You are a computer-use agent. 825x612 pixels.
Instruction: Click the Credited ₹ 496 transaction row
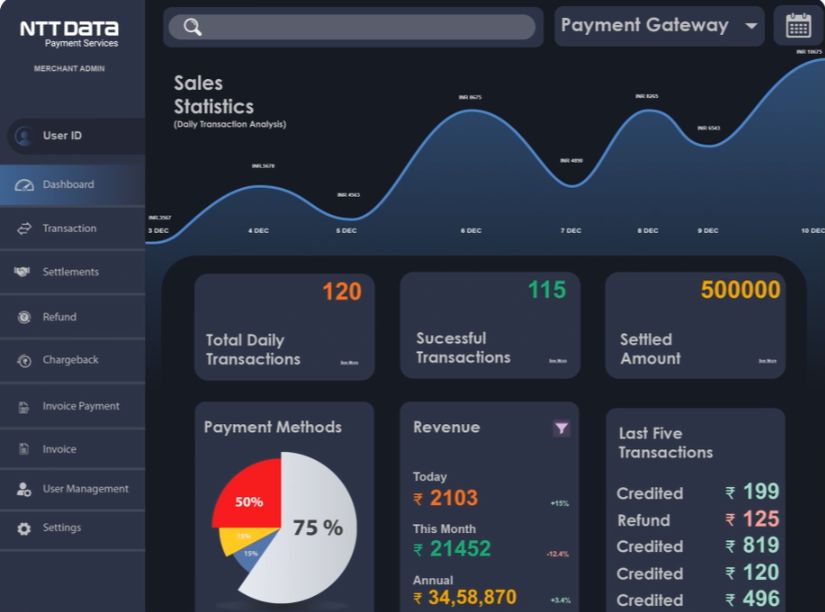click(698, 599)
